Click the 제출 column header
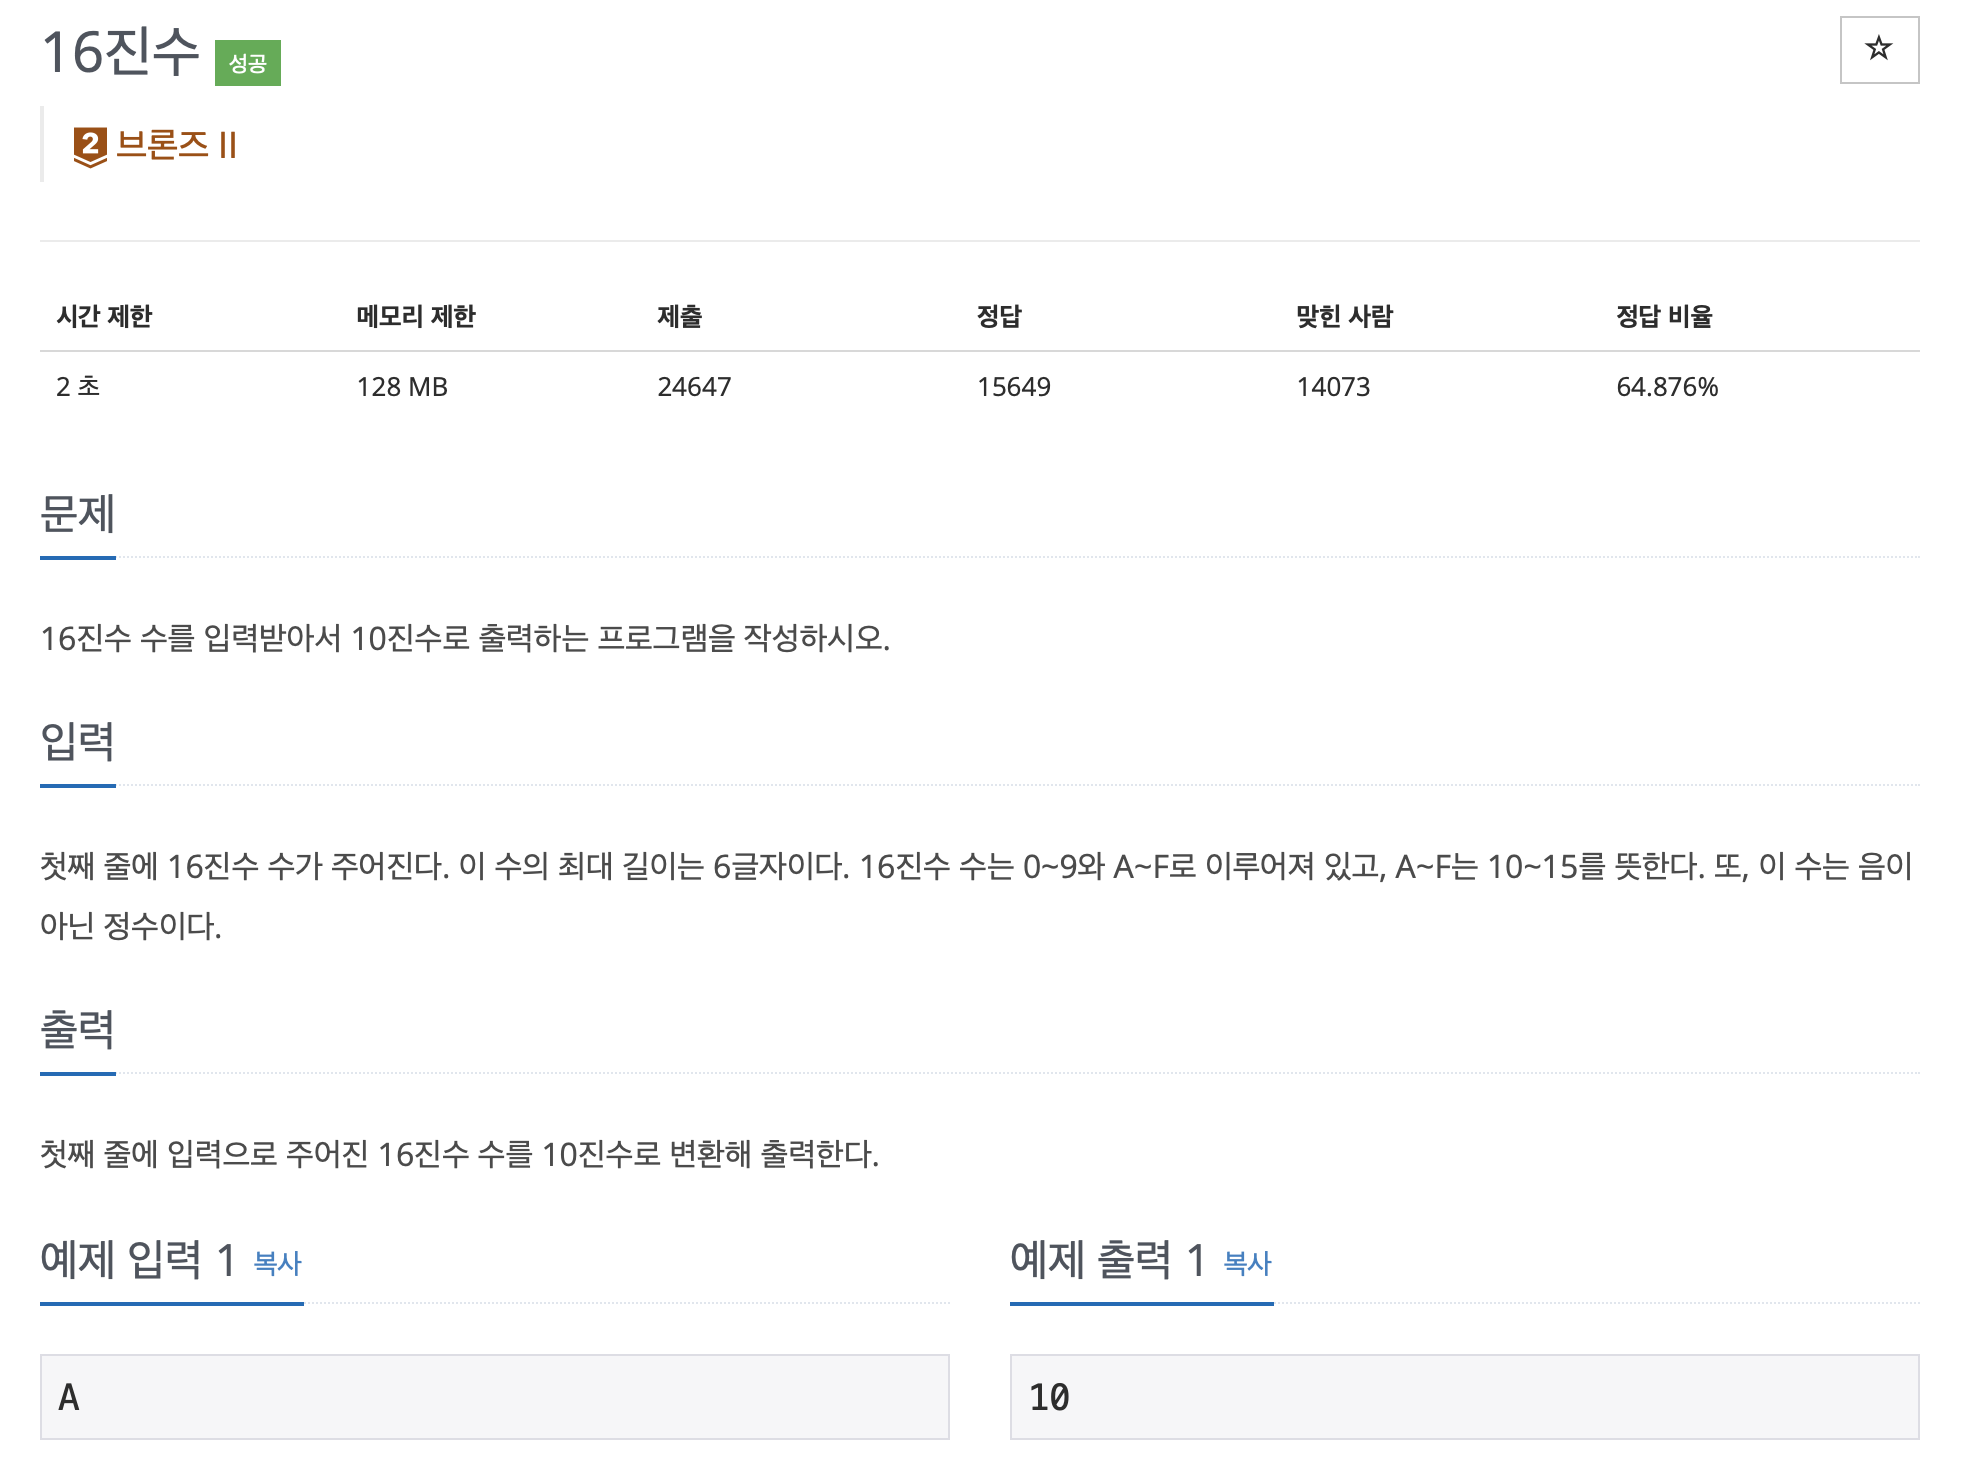Screen dimensions: 1962x1466 pos(679,316)
